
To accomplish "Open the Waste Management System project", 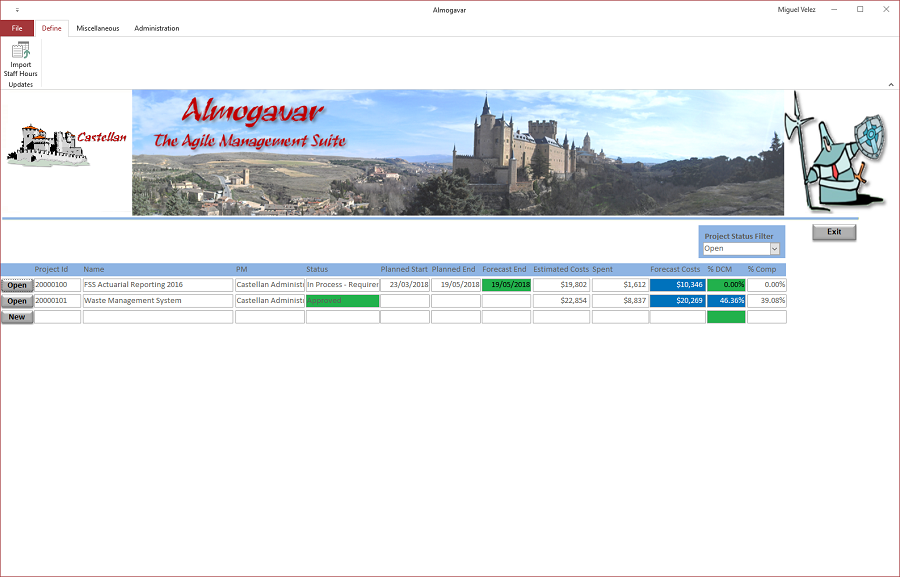I will pos(17,301).
